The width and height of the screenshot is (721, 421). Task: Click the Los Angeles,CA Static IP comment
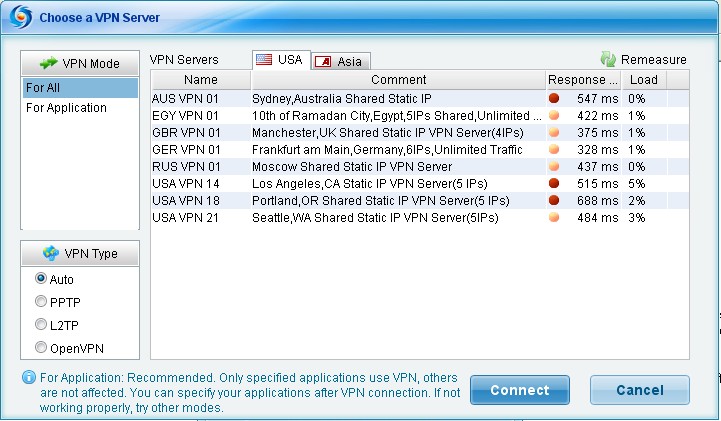370,183
